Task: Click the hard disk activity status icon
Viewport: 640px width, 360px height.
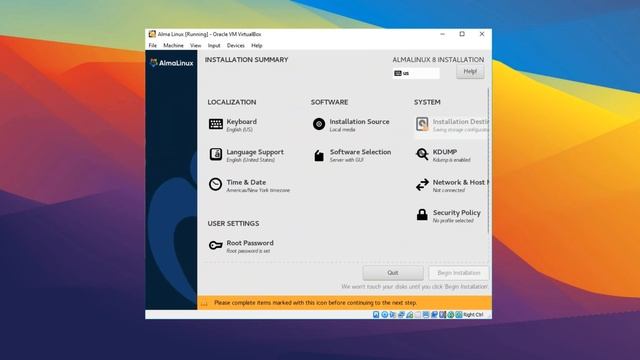Action: 376,315
